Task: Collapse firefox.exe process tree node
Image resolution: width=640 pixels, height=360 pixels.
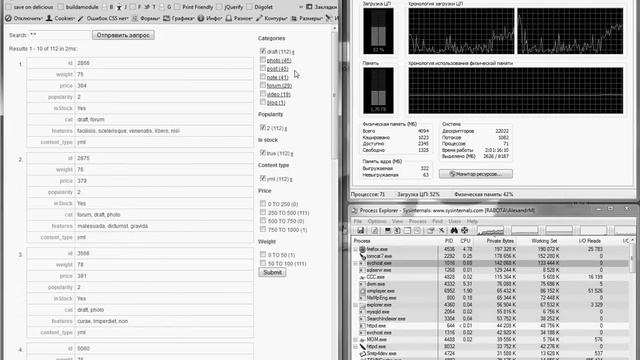Action: [x=355, y=249]
